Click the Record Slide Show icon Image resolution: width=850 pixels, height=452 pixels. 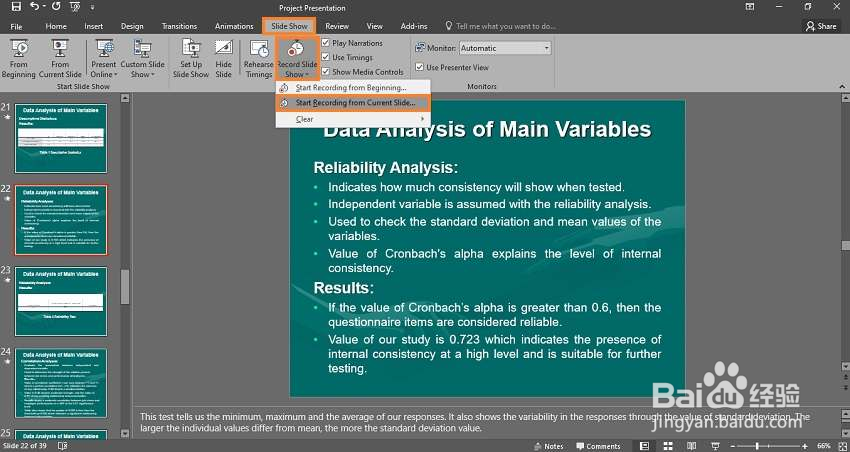(296, 49)
